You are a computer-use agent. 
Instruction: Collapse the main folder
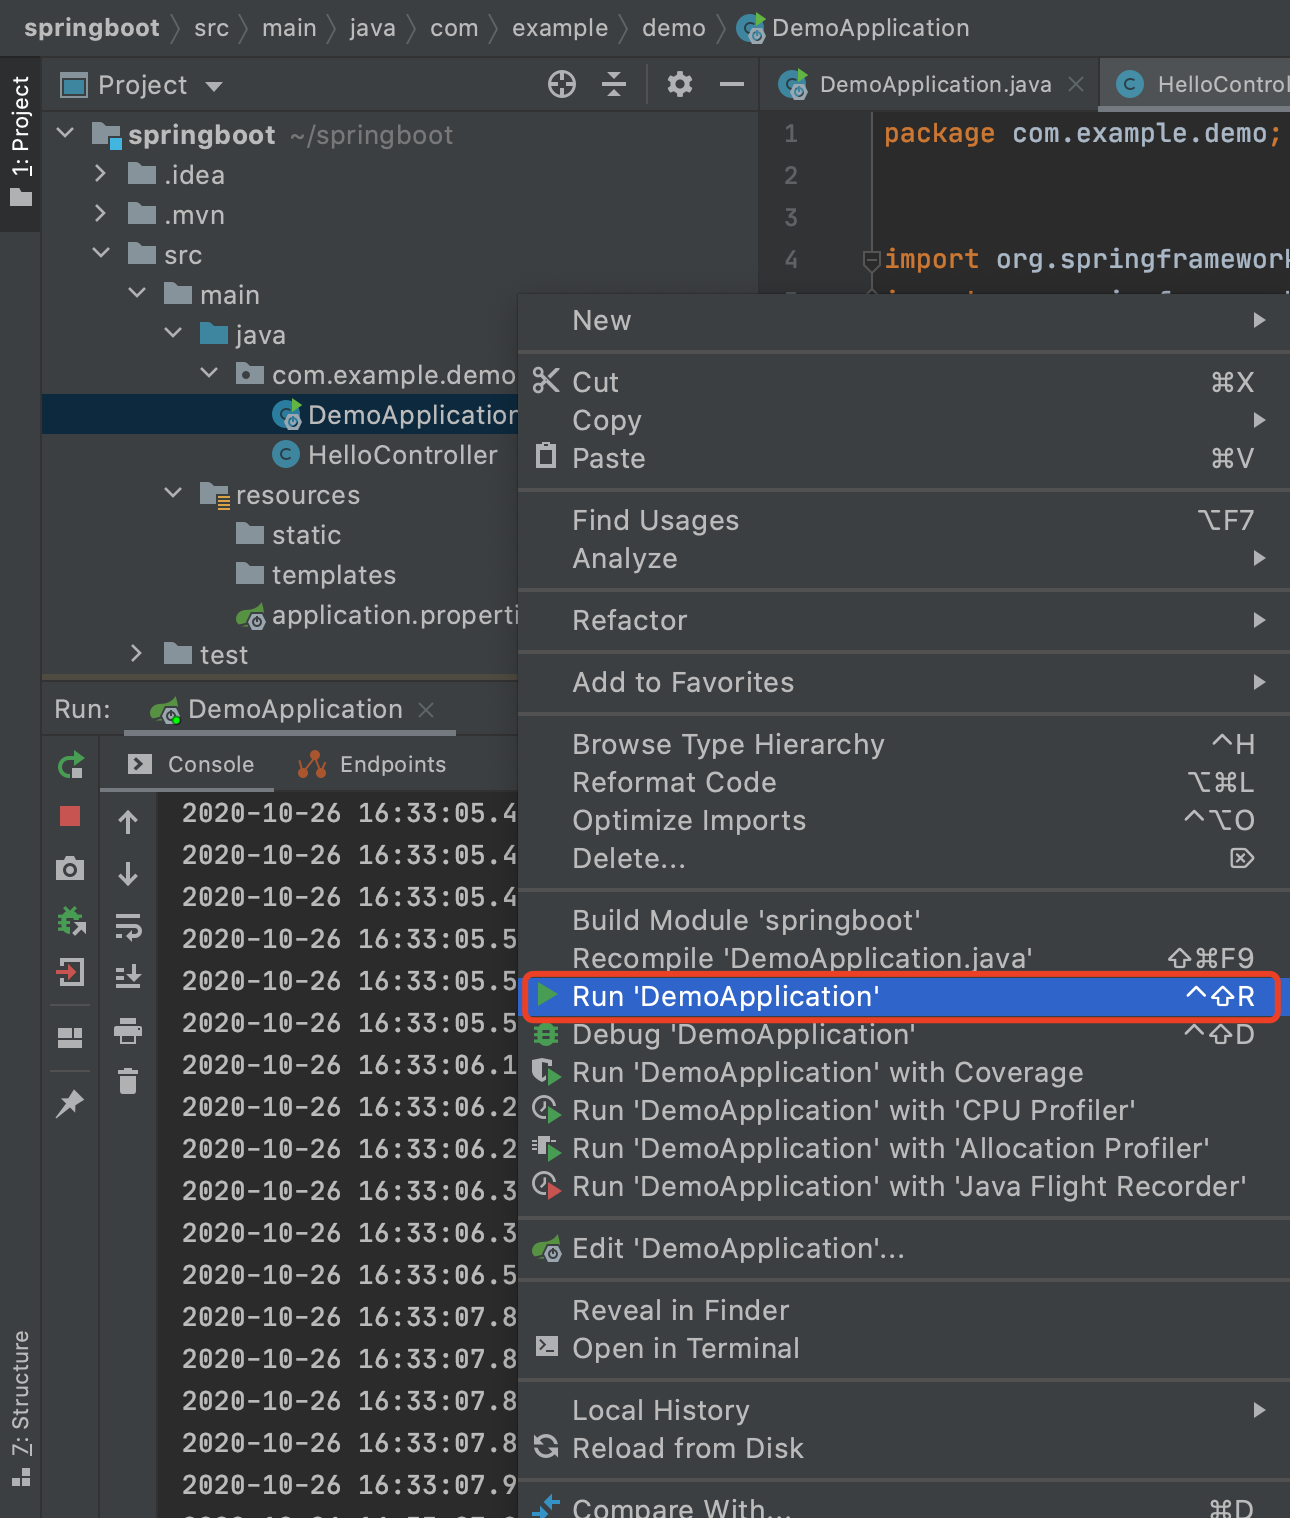click(137, 294)
